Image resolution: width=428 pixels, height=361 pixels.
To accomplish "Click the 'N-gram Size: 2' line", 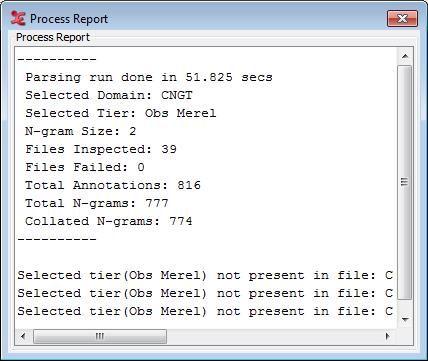I will coord(81,131).
